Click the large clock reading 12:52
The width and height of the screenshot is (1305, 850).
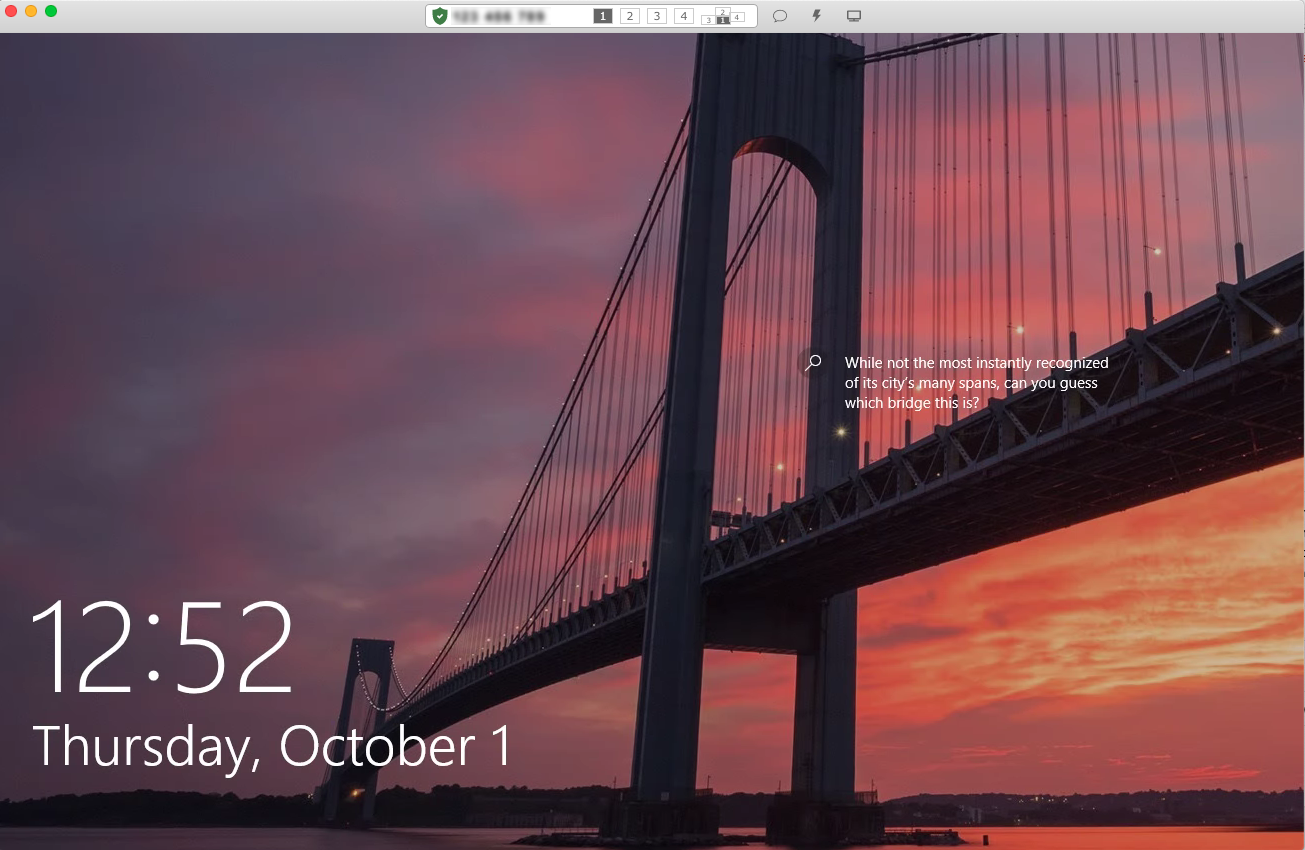point(163,650)
